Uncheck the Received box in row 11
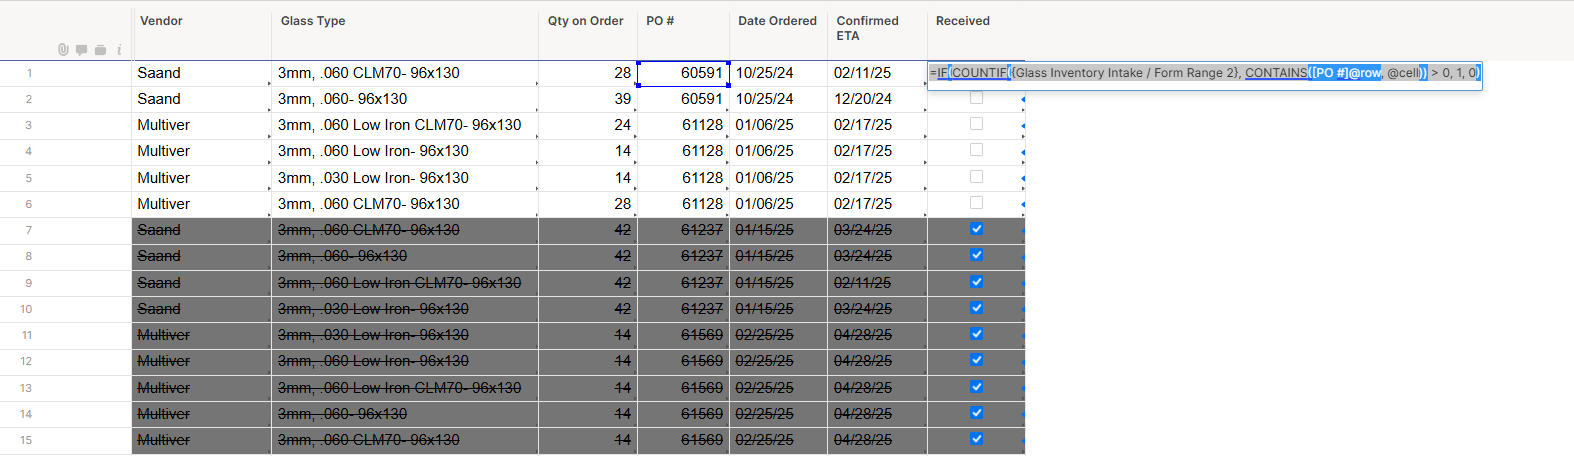Viewport: 1574px width, 456px height. 977,334
